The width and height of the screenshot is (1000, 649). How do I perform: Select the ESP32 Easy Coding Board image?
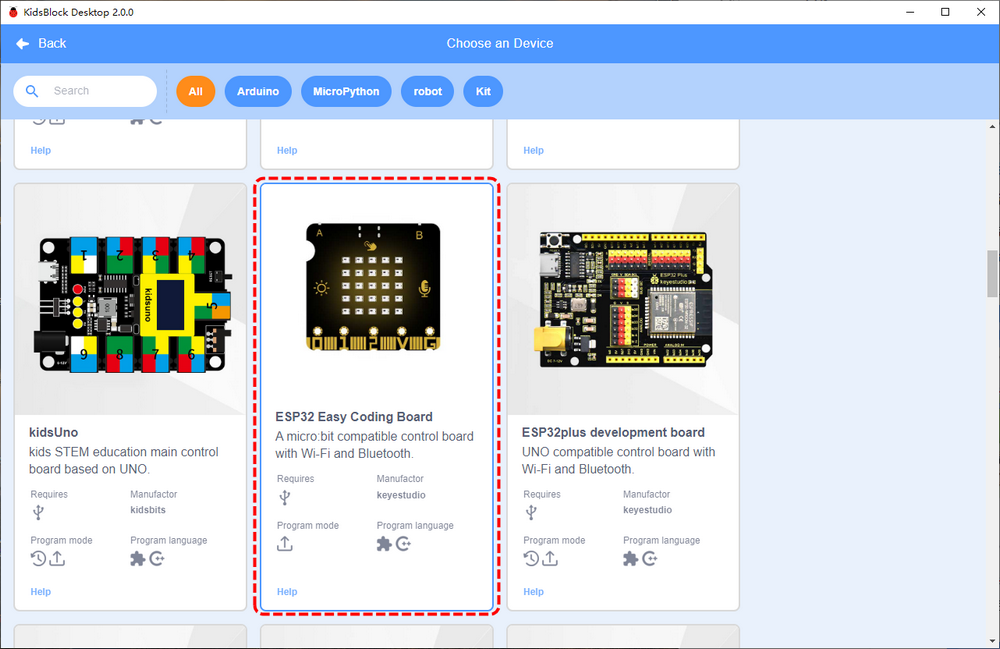click(374, 287)
